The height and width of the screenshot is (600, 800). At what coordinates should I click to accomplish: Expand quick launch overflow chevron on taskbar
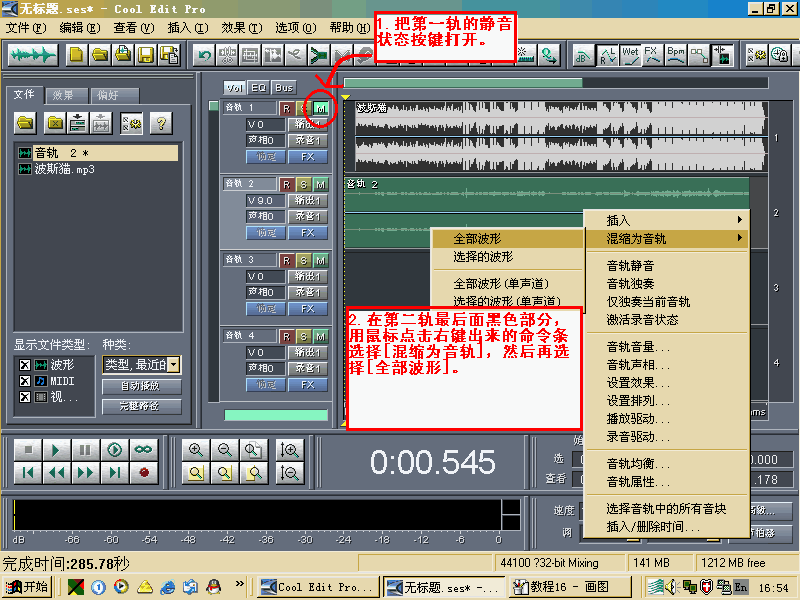(x=239, y=585)
